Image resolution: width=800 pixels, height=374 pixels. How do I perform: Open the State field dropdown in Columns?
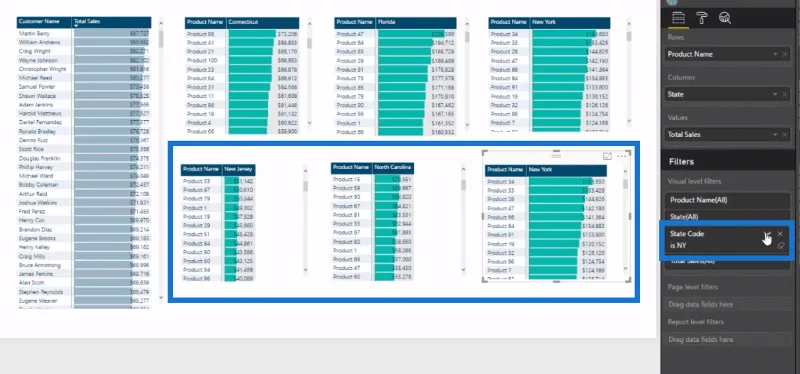click(775, 94)
